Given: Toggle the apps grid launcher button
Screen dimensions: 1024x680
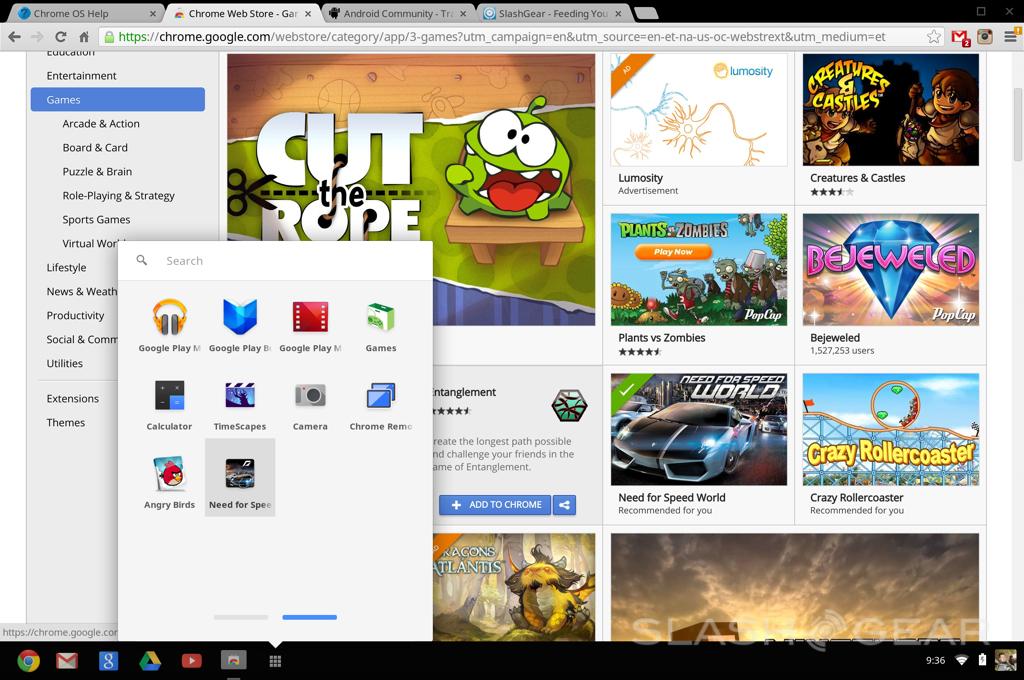Looking at the screenshot, I should coord(275,661).
